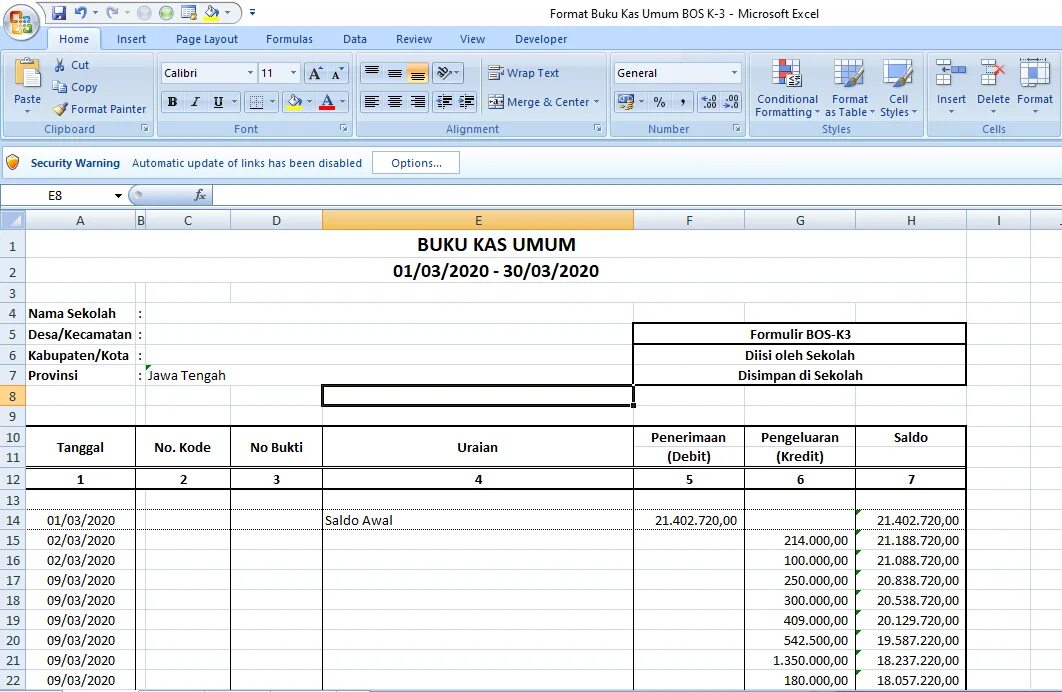Image resolution: width=1062 pixels, height=692 pixels.
Task: Open font color dropdown arrow
Action: pos(343,102)
